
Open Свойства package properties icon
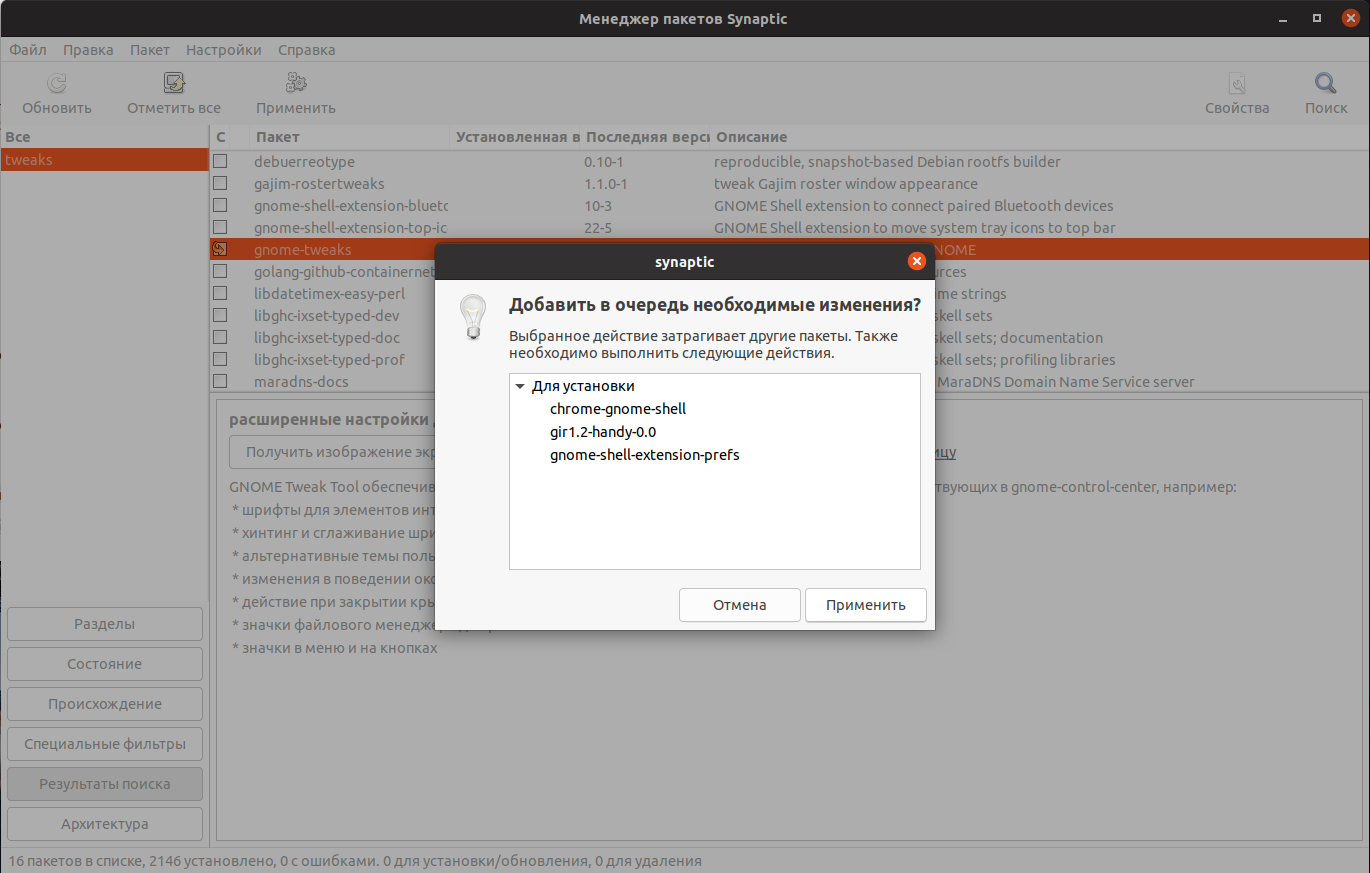pos(1237,84)
